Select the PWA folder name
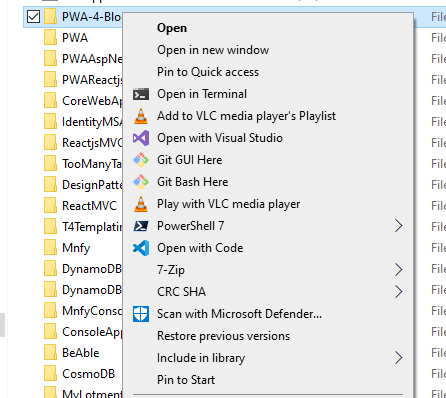Screen dimensions: 446x398 pos(75,38)
